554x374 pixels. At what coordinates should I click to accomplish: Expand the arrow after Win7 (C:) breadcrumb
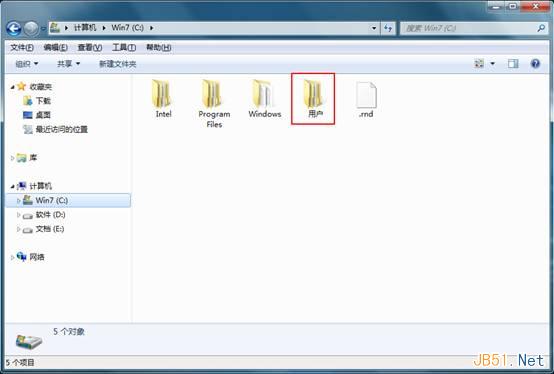tap(152, 28)
